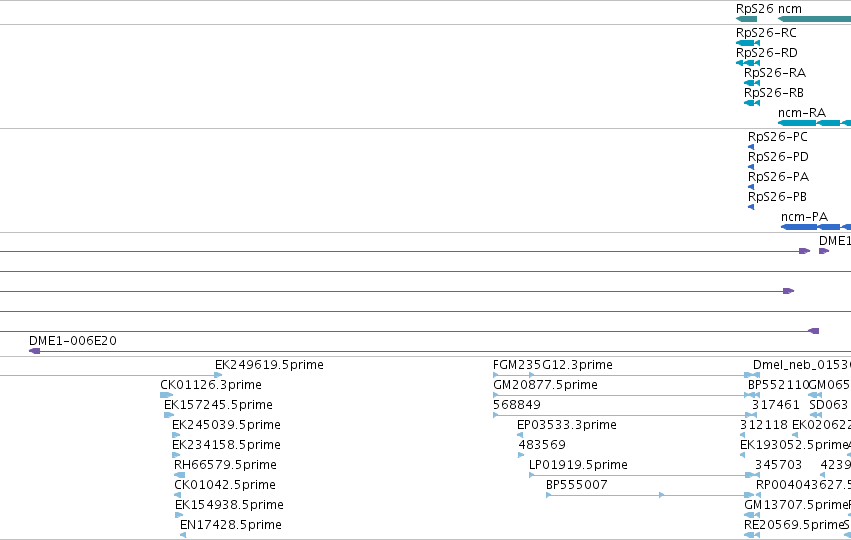Image resolution: width=851 pixels, height=540 pixels.
Task: Select the arrow glyph under DME1-006E20
Action: coord(34,351)
